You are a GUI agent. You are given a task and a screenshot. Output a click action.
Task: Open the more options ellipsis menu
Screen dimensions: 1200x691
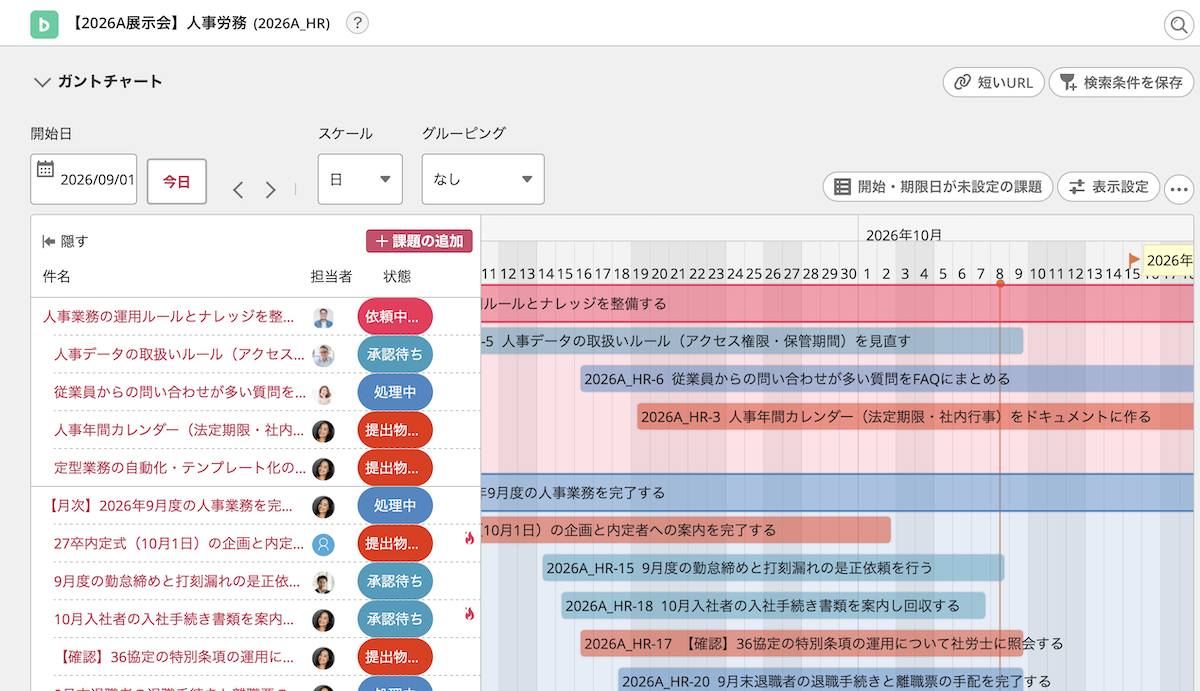(x=1180, y=187)
